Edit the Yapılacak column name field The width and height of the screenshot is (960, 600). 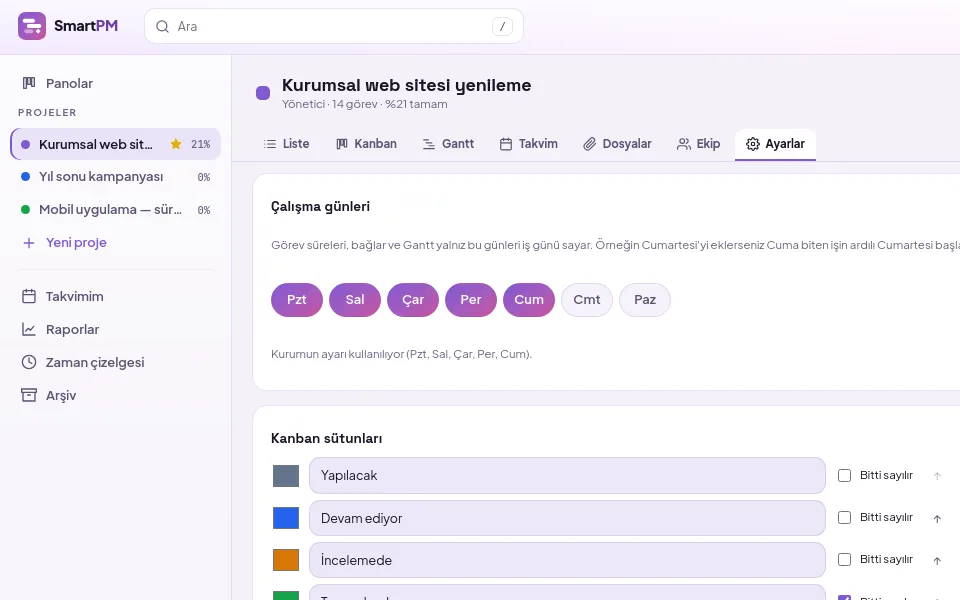[567, 476]
